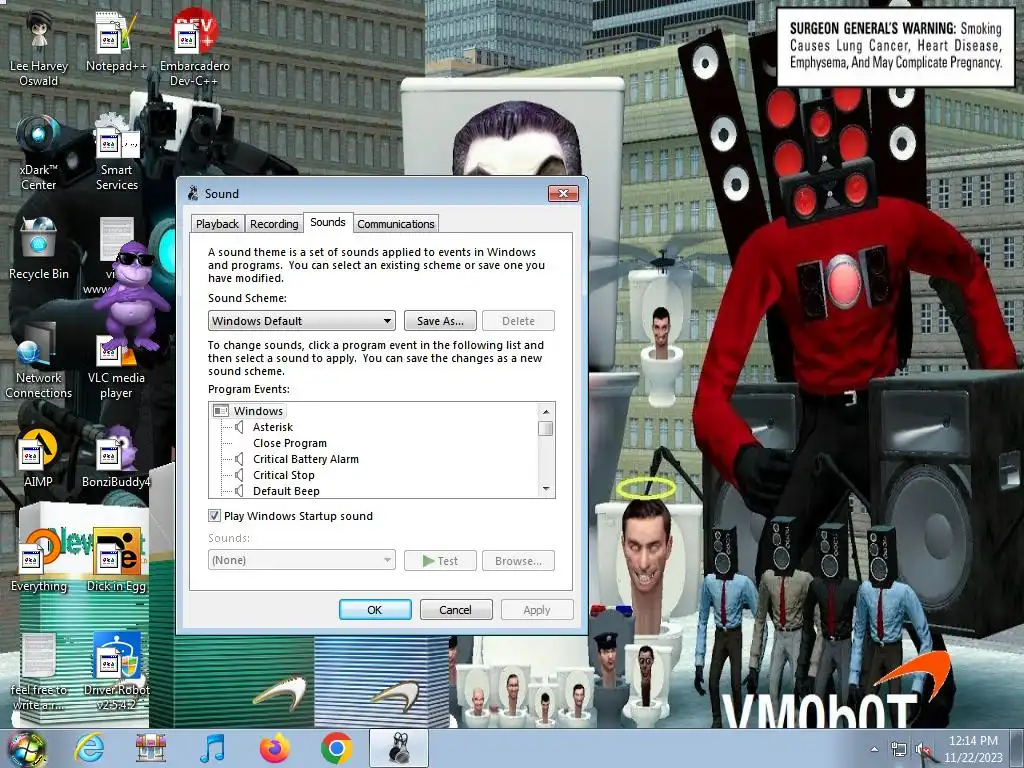Launch Firefox from taskbar

[x=274, y=748]
